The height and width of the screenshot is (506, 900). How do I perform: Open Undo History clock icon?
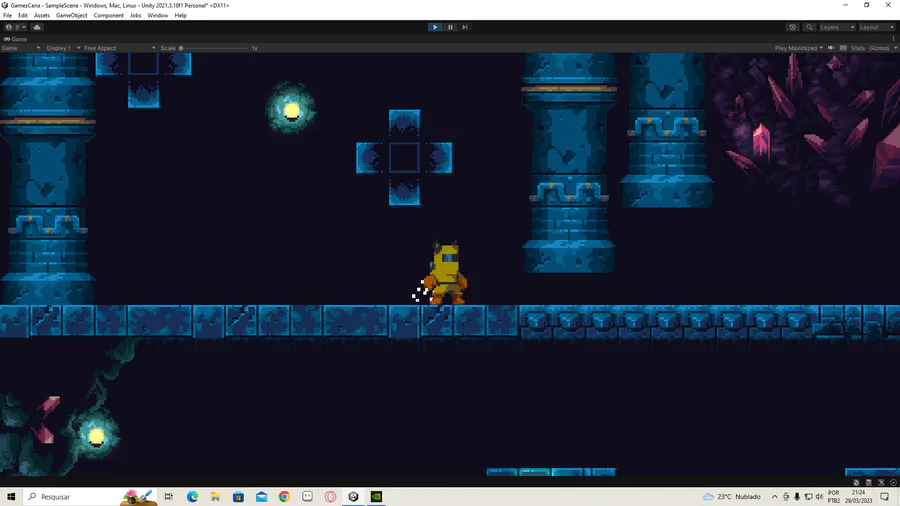(793, 27)
